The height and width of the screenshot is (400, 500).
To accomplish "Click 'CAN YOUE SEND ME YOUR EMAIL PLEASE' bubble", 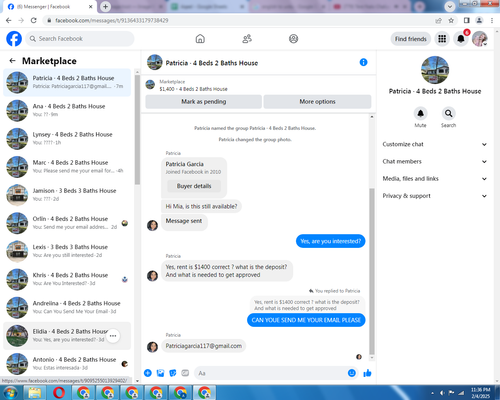I will point(306,320).
